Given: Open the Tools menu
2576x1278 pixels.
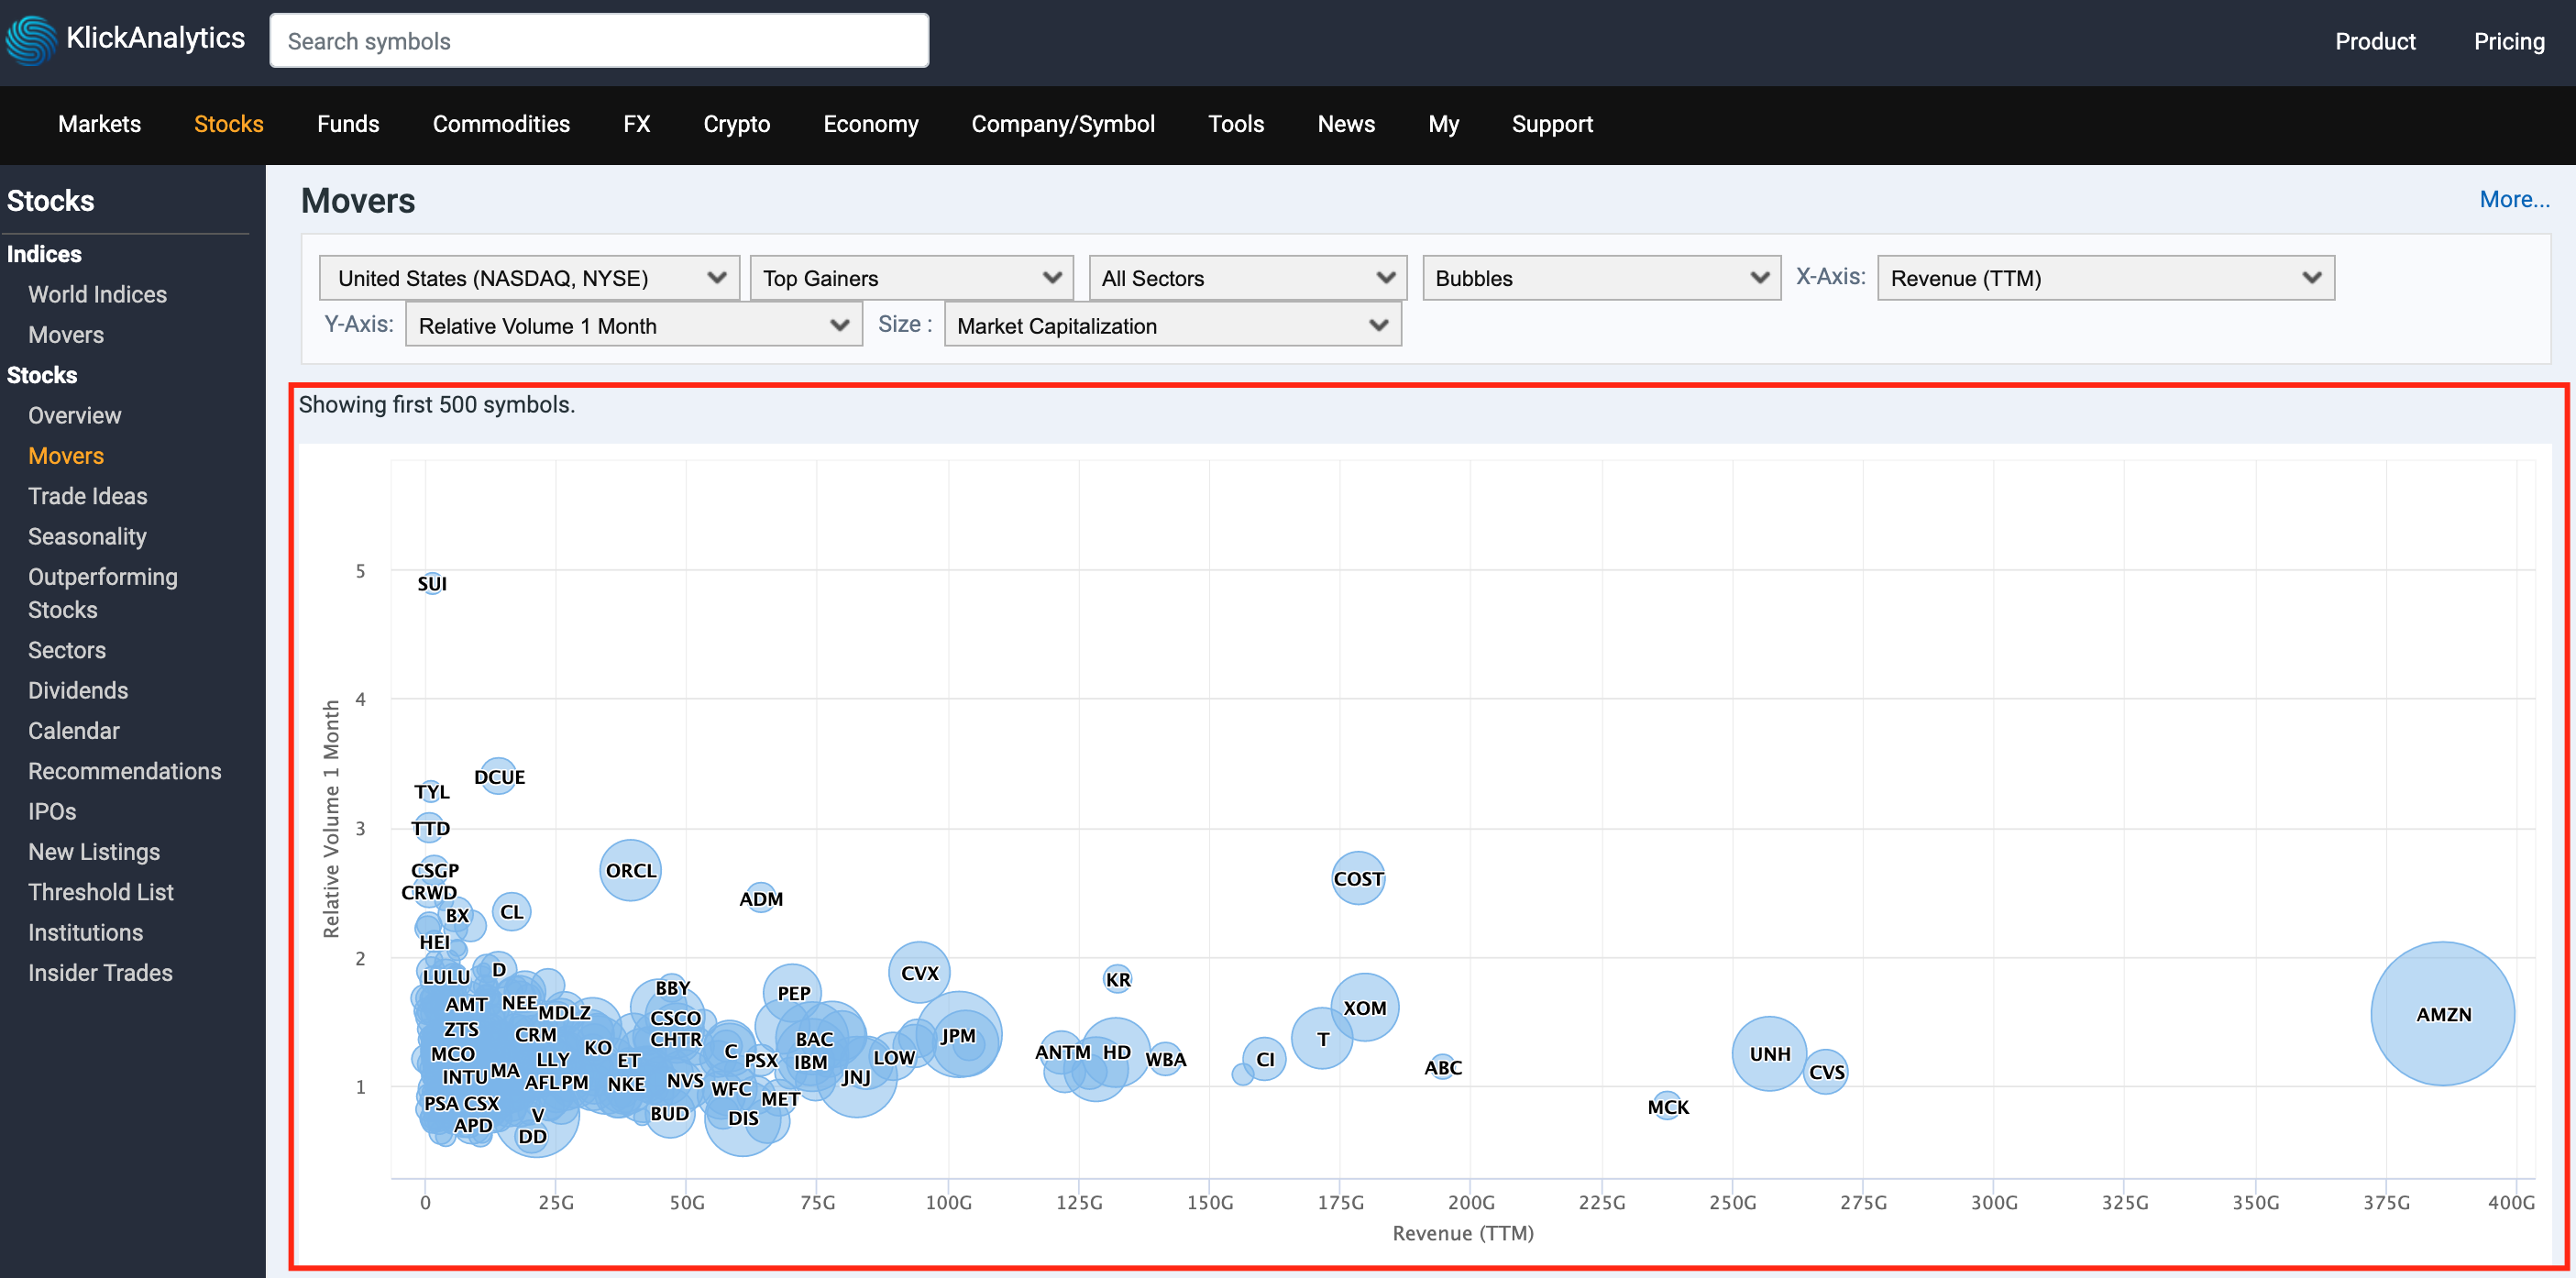Looking at the screenshot, I should [x=1235, y=124].
